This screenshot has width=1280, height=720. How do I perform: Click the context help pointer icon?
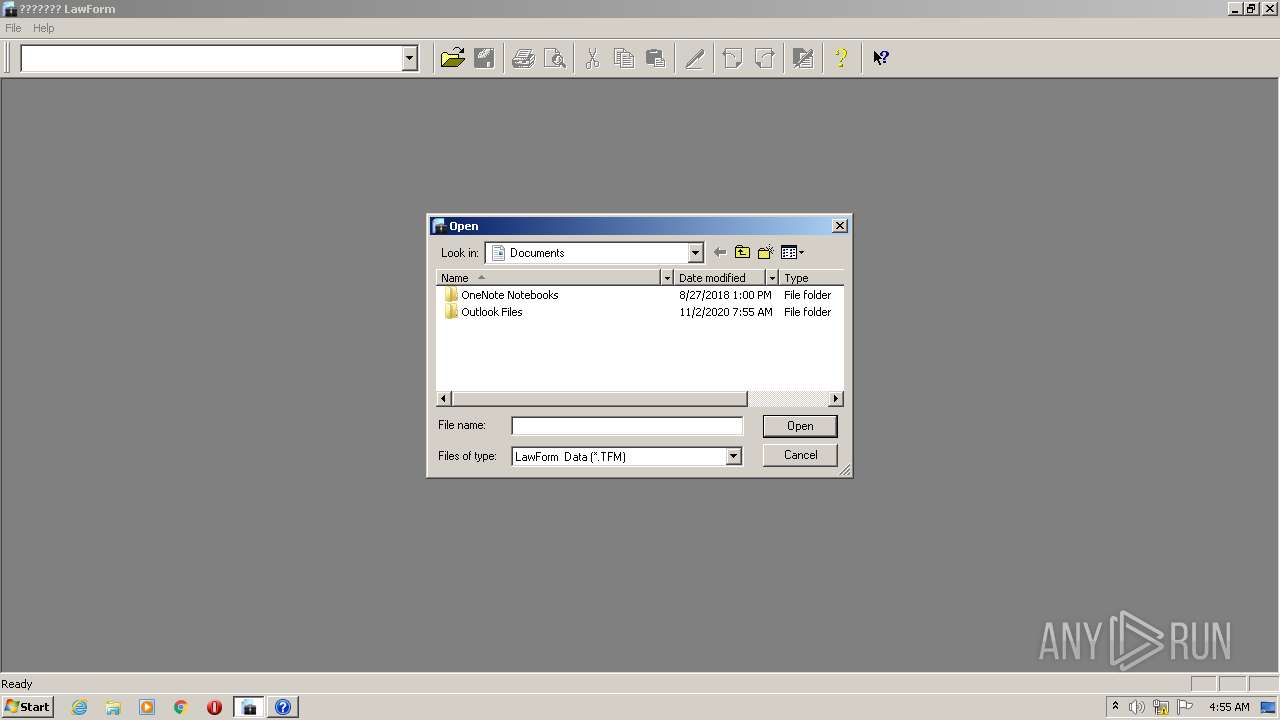click(x=880, y=58)
